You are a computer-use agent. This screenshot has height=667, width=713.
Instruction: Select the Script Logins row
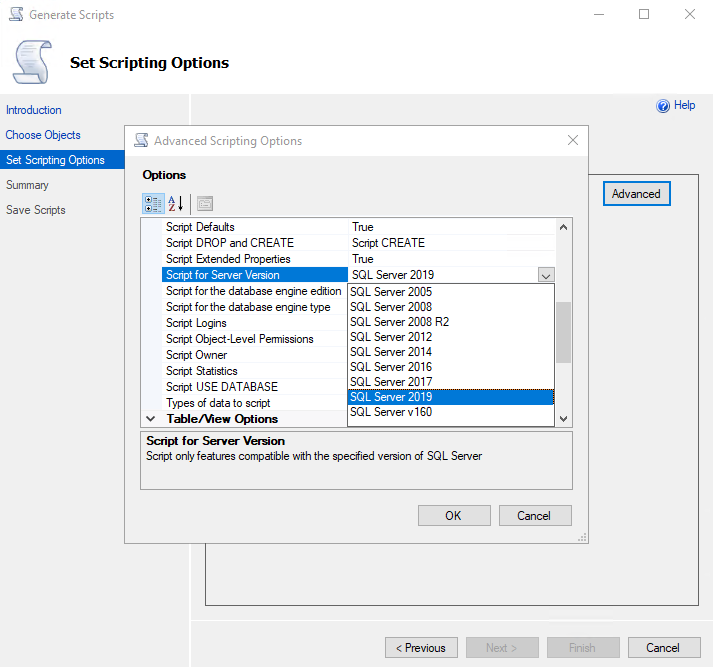[x=255, y=323]
